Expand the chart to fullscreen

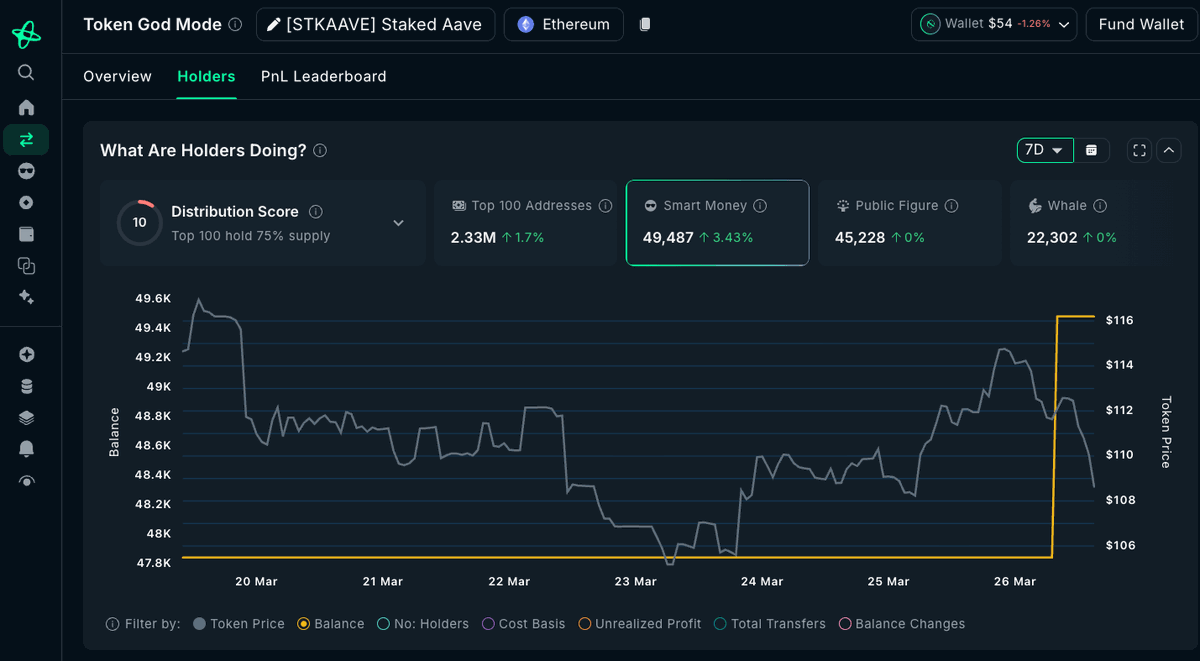pyautogui.click(x=1139, y=150)
